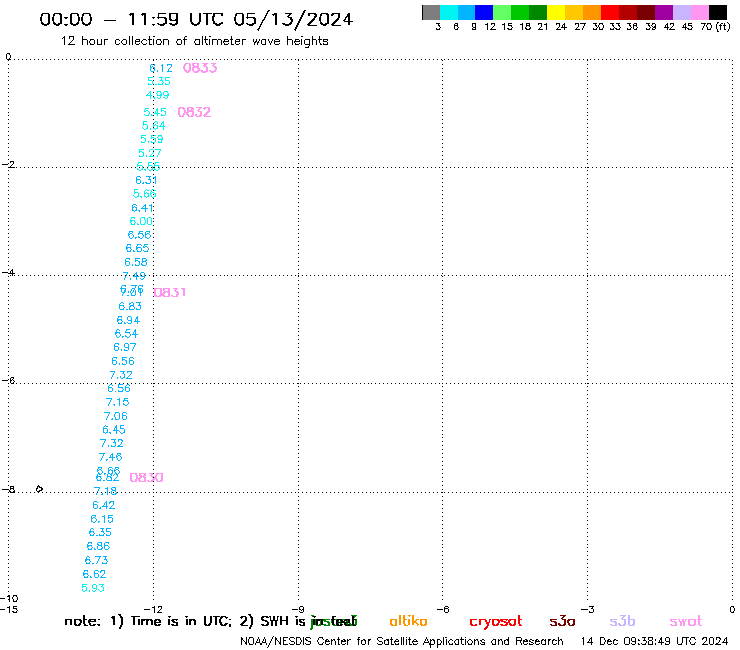Select the measurement '7.18'
This screenshot has height=650, width=740.
[x=105, y=491]
